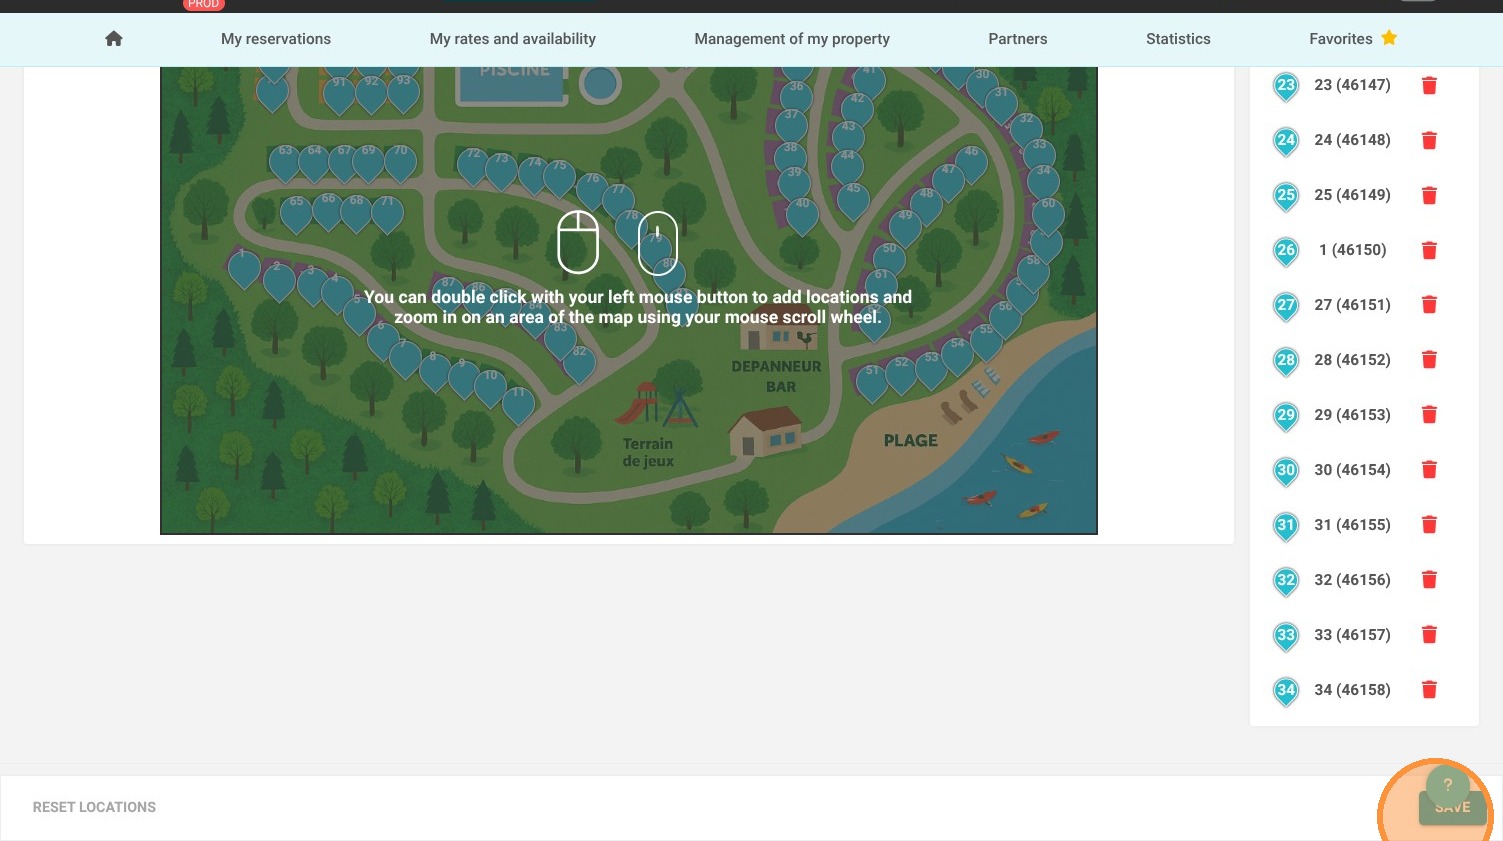Select marker pin 26 in list
1503x841 pixels.
[1286, 251]
